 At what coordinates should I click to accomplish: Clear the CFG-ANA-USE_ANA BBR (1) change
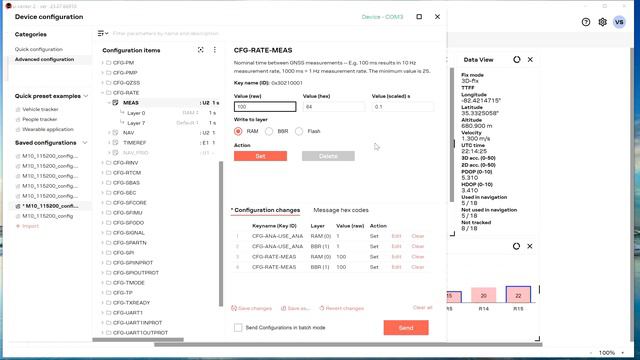[418, 246]
